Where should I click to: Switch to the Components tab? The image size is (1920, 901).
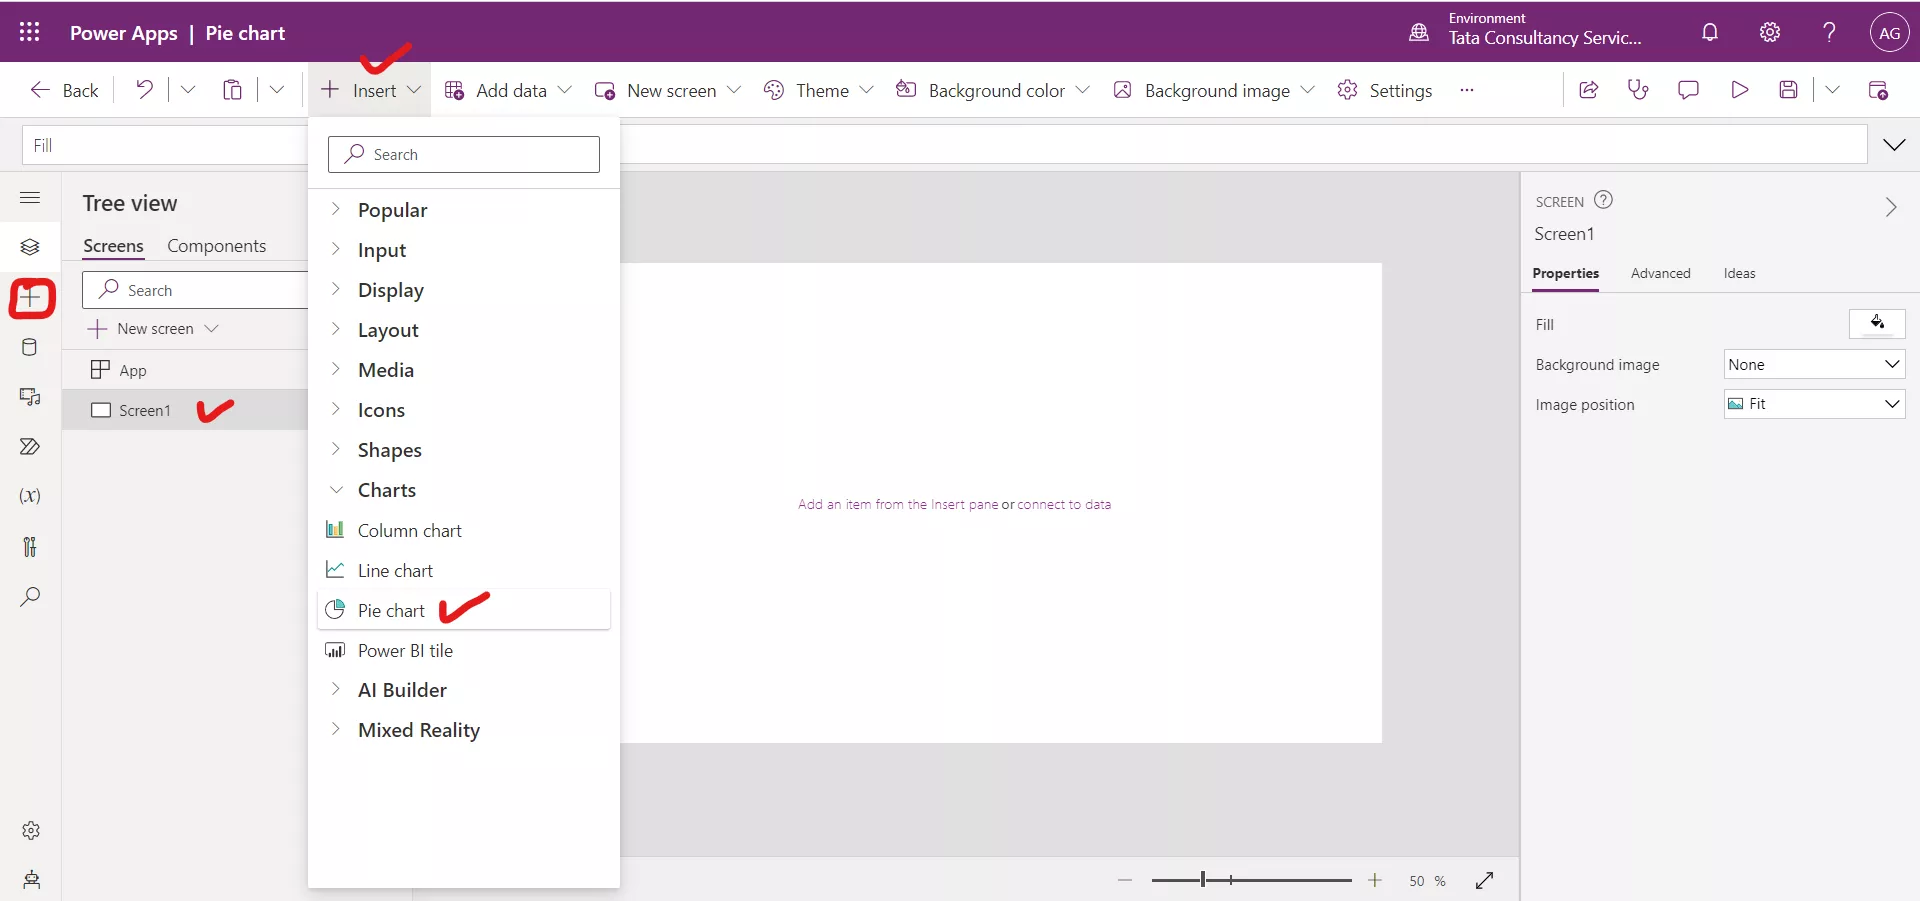click(217, 245)
